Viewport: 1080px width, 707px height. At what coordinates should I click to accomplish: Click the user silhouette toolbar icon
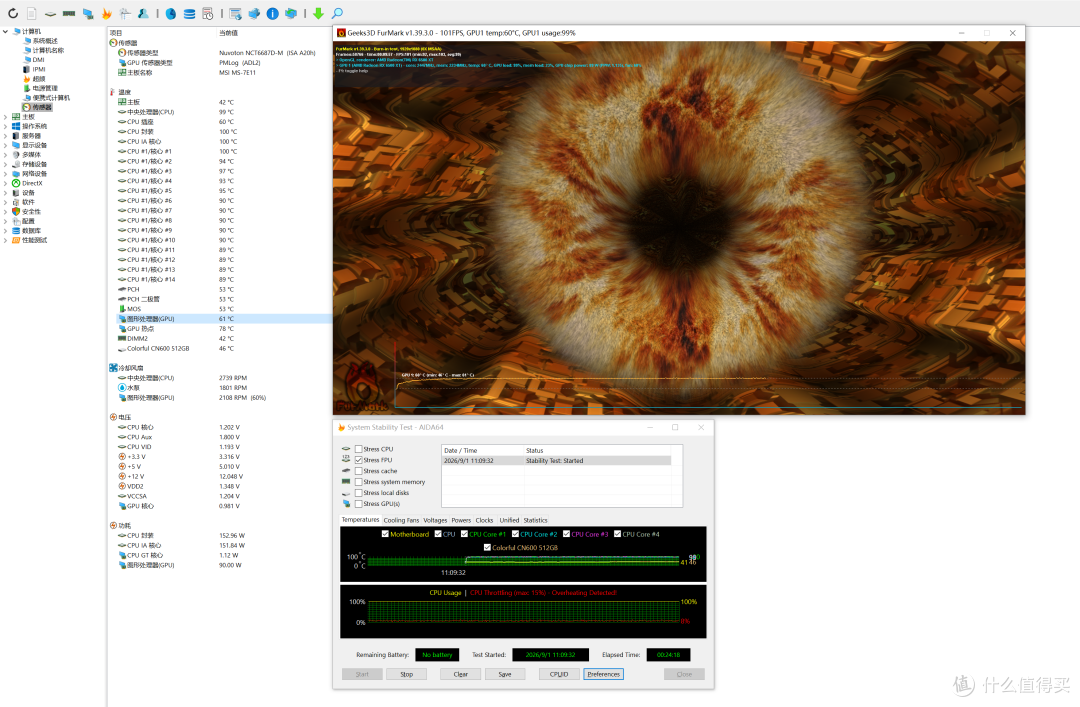(143, 13)
